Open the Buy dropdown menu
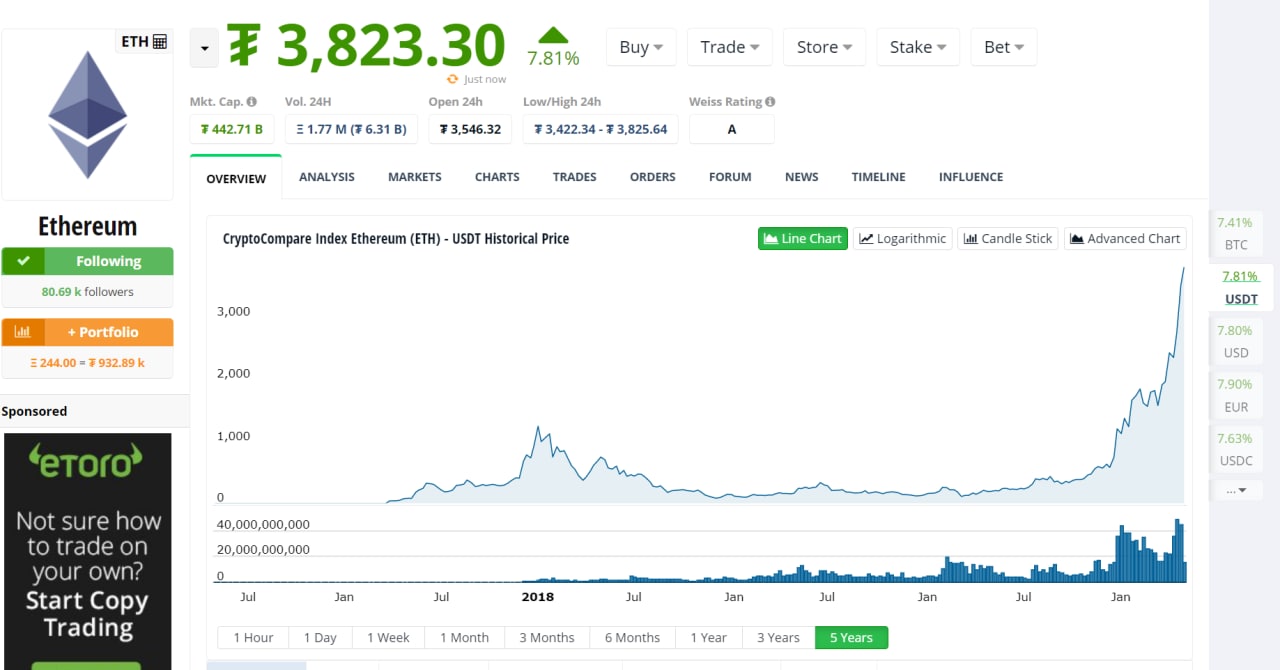Screen dimensions: 1280x670 click(641, 47)
